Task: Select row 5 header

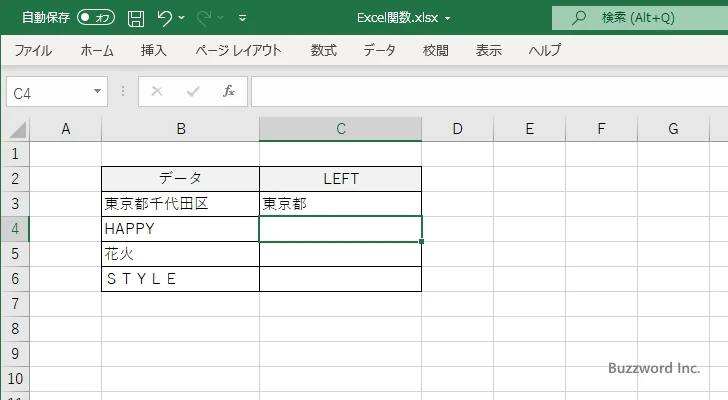Action: tap(15, 254)
